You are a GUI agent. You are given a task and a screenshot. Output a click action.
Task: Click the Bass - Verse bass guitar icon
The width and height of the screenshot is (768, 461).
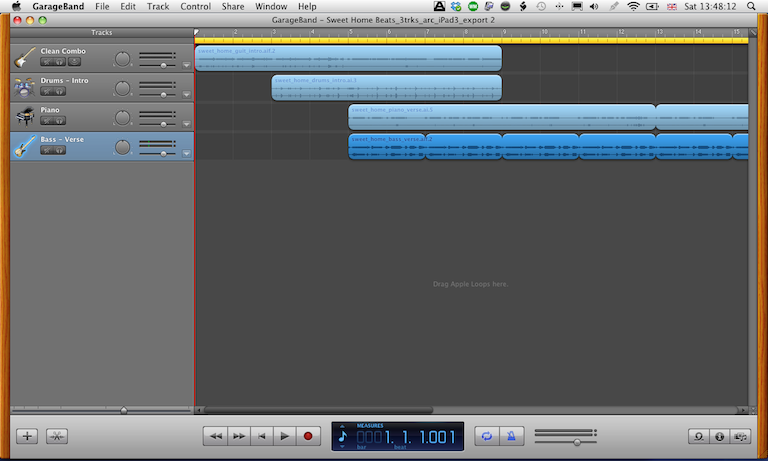25,146
